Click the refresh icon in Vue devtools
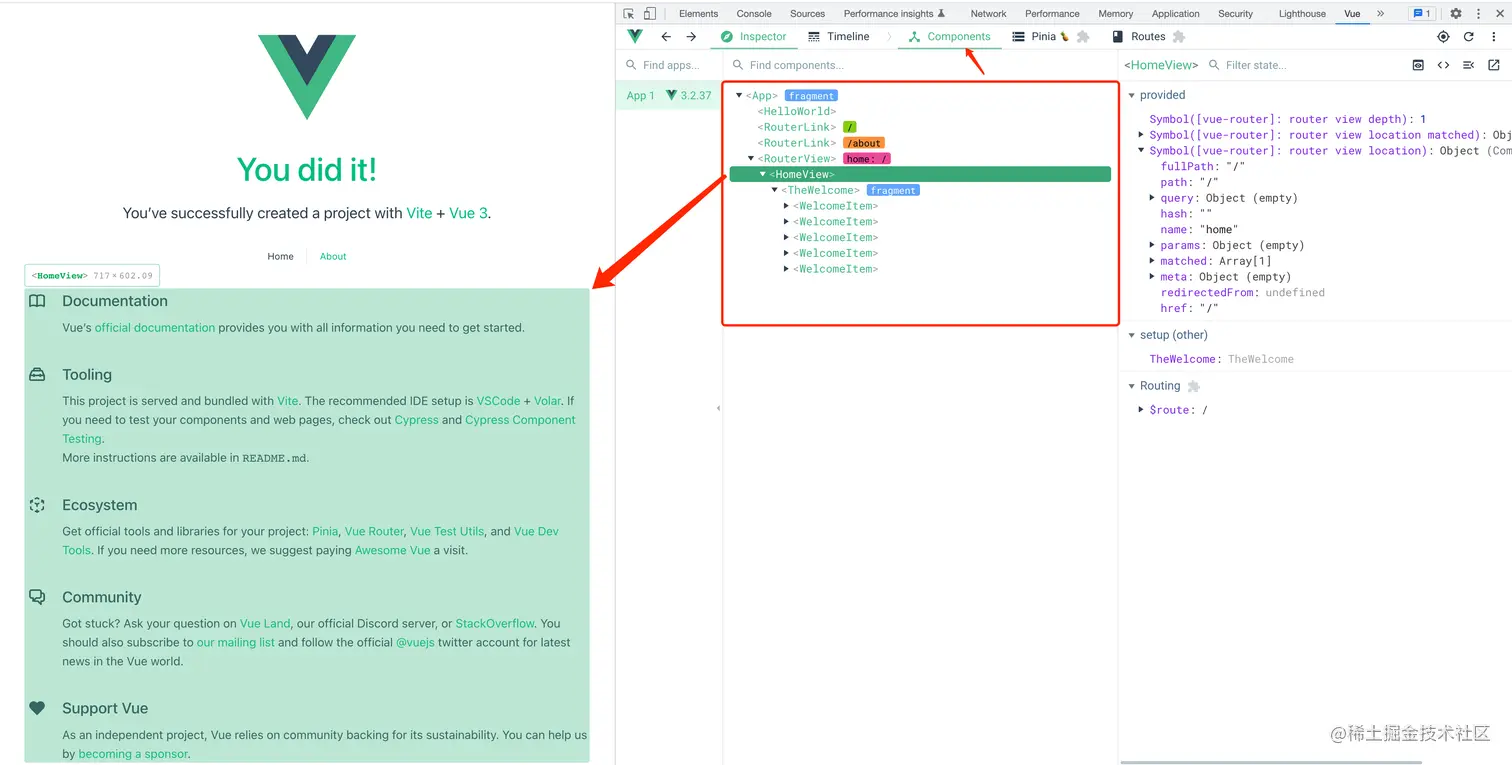This screenshot has width=1512, height=765. (1469, 37)
